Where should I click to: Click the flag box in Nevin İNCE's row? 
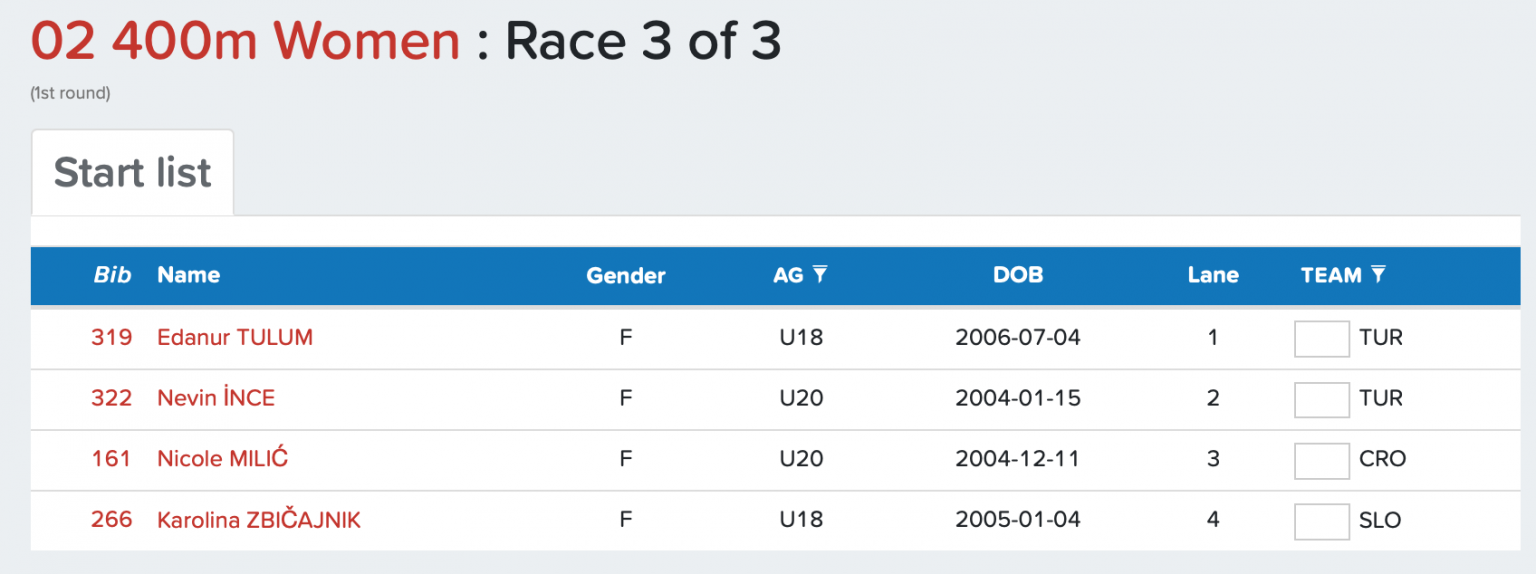(1321, 399)
